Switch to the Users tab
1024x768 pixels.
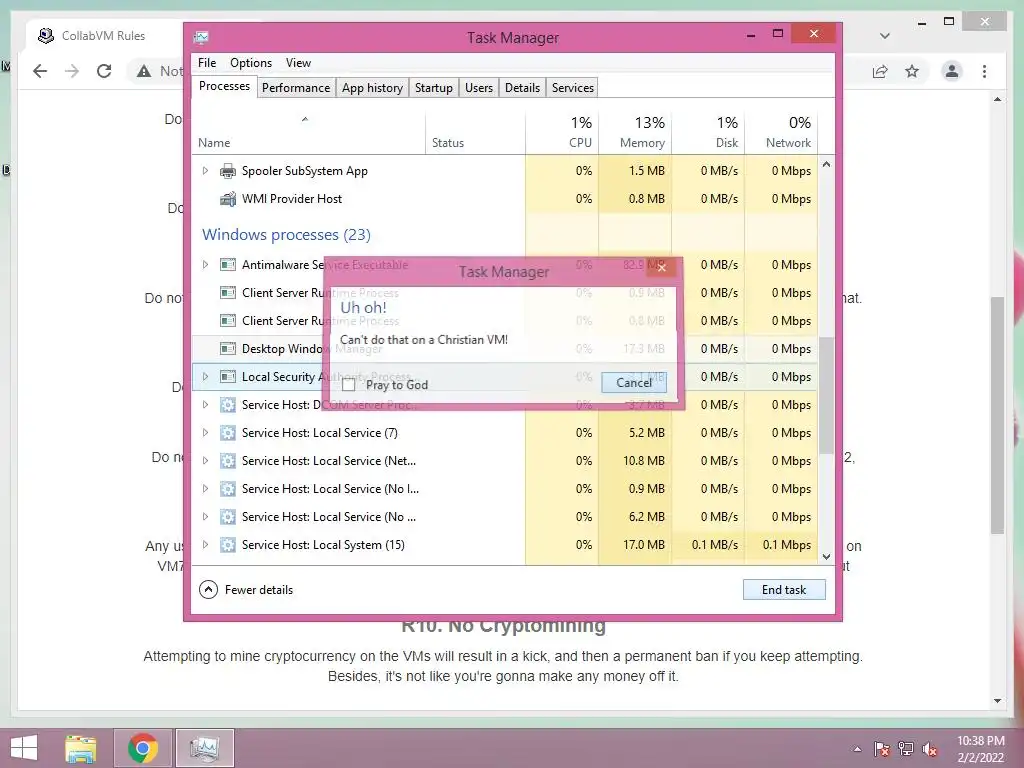[479, 88]
